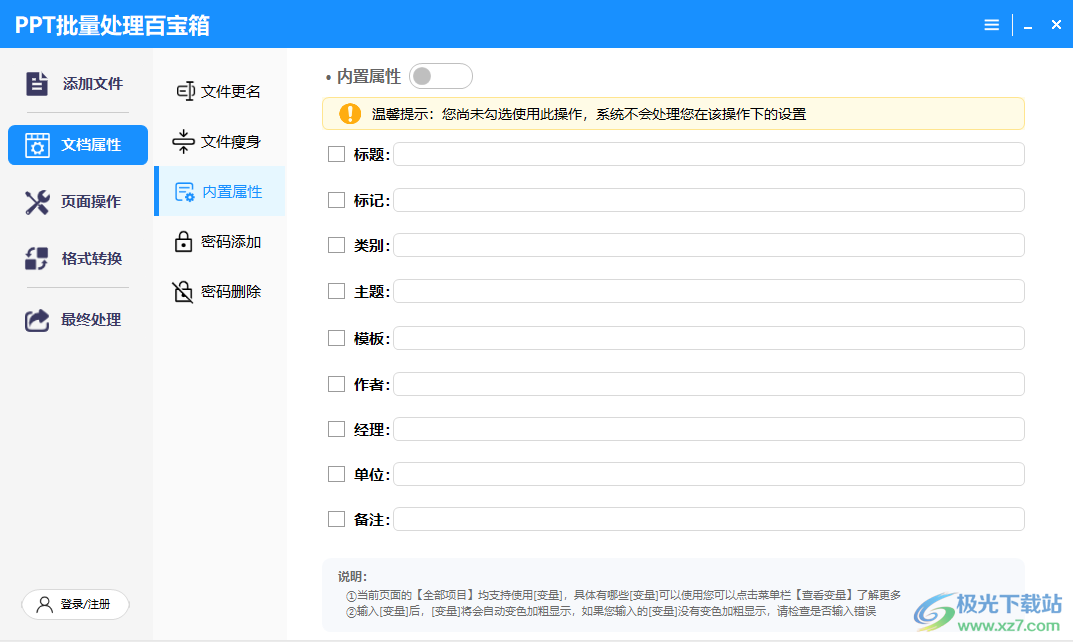Click into the 备注 text field

tap(708, 519)
